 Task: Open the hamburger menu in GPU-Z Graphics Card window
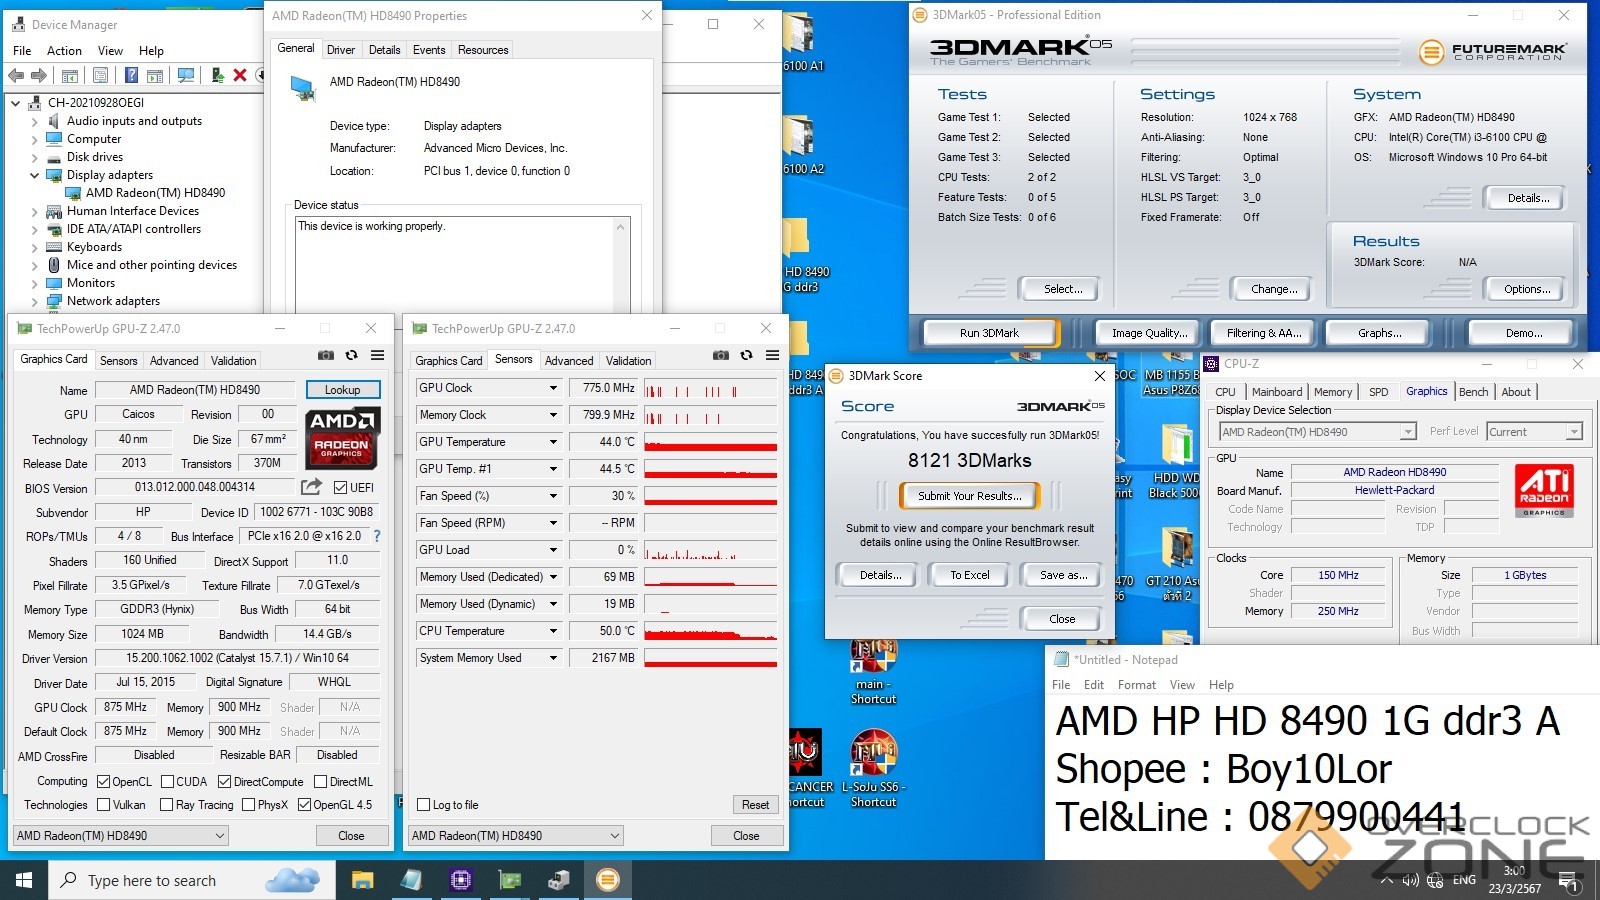(x=377, y=355)
